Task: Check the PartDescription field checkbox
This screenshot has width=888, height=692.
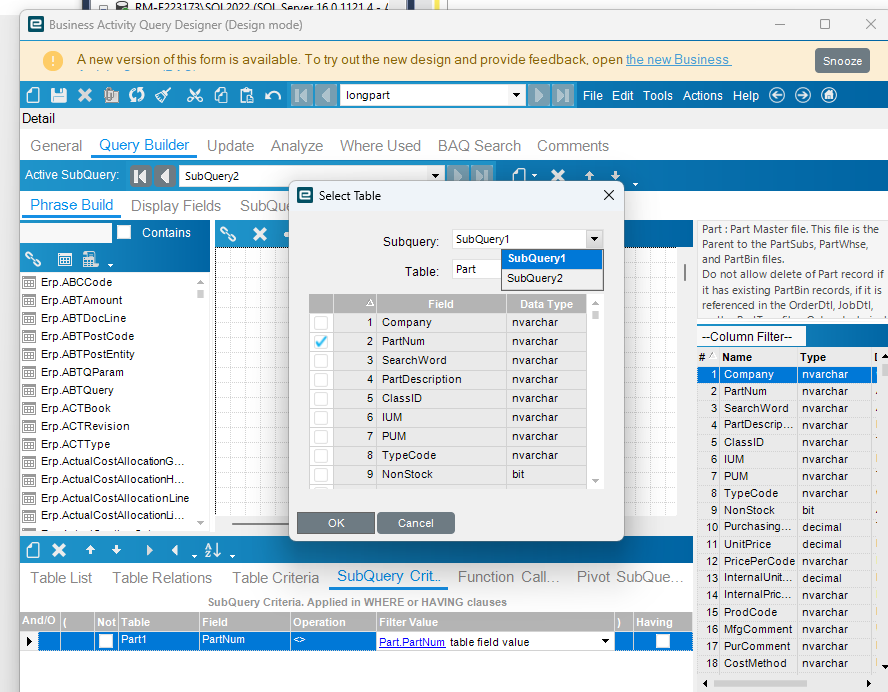Action: pos(321,379)
